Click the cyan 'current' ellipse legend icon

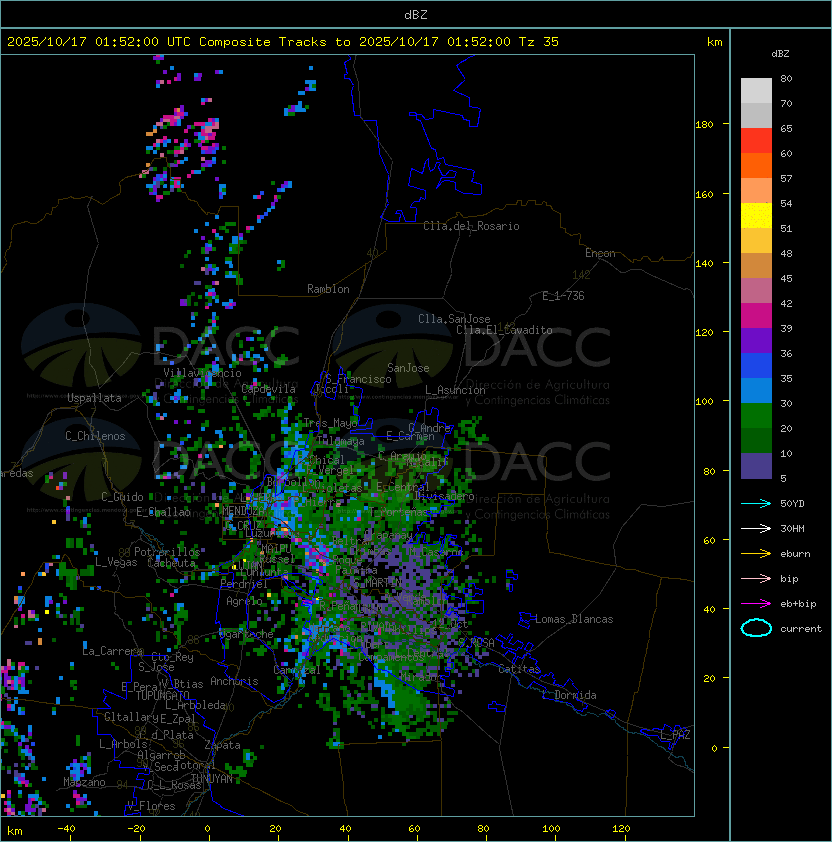click(x=756, y=628)
